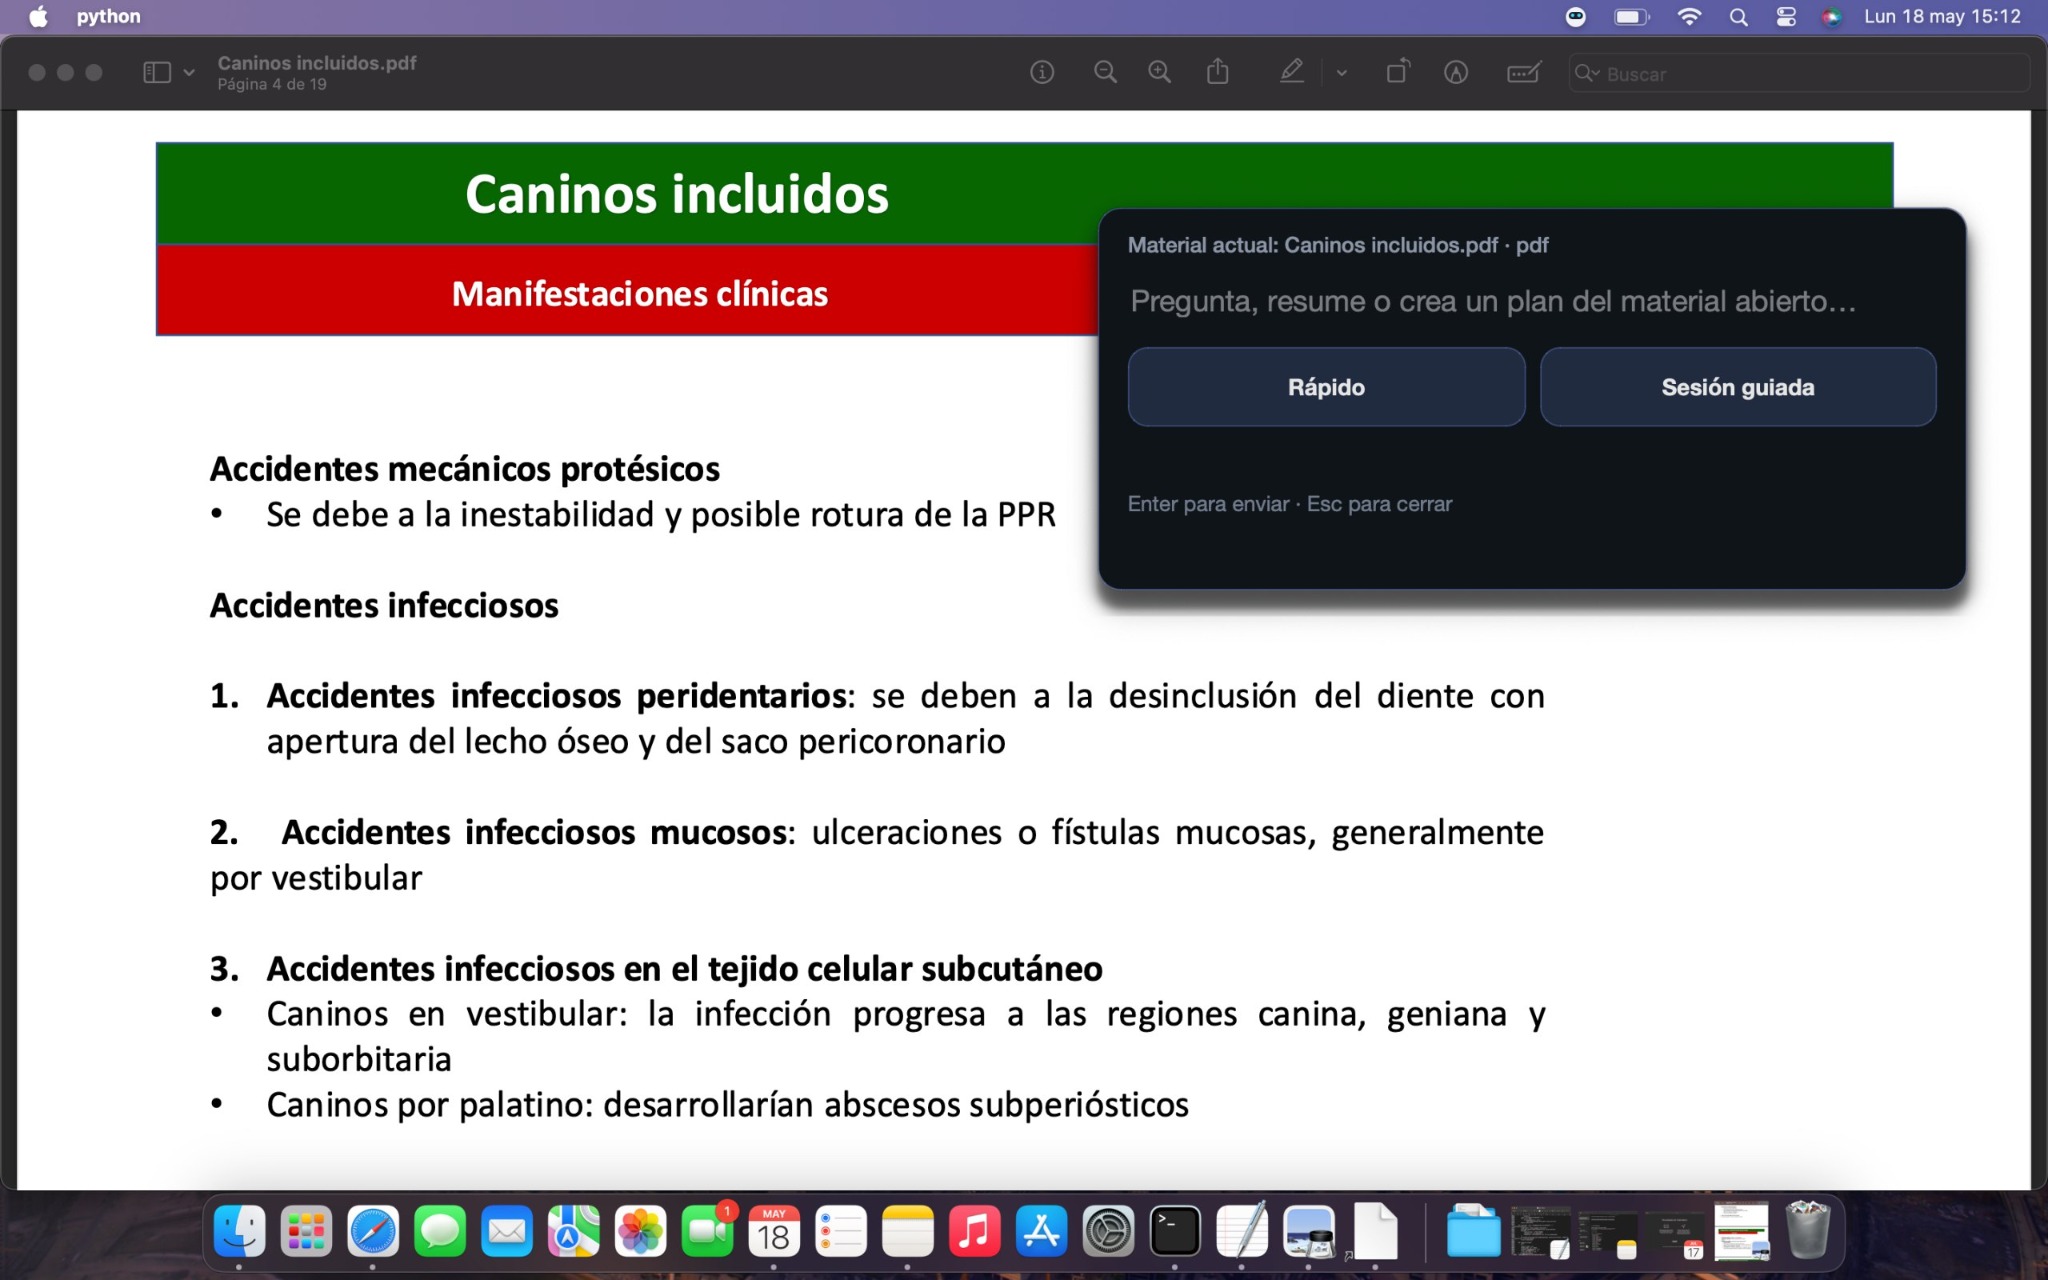Show the Markup toolbar
This screenshot has width=2048, height=1280.
click(x=1456, y=72)
